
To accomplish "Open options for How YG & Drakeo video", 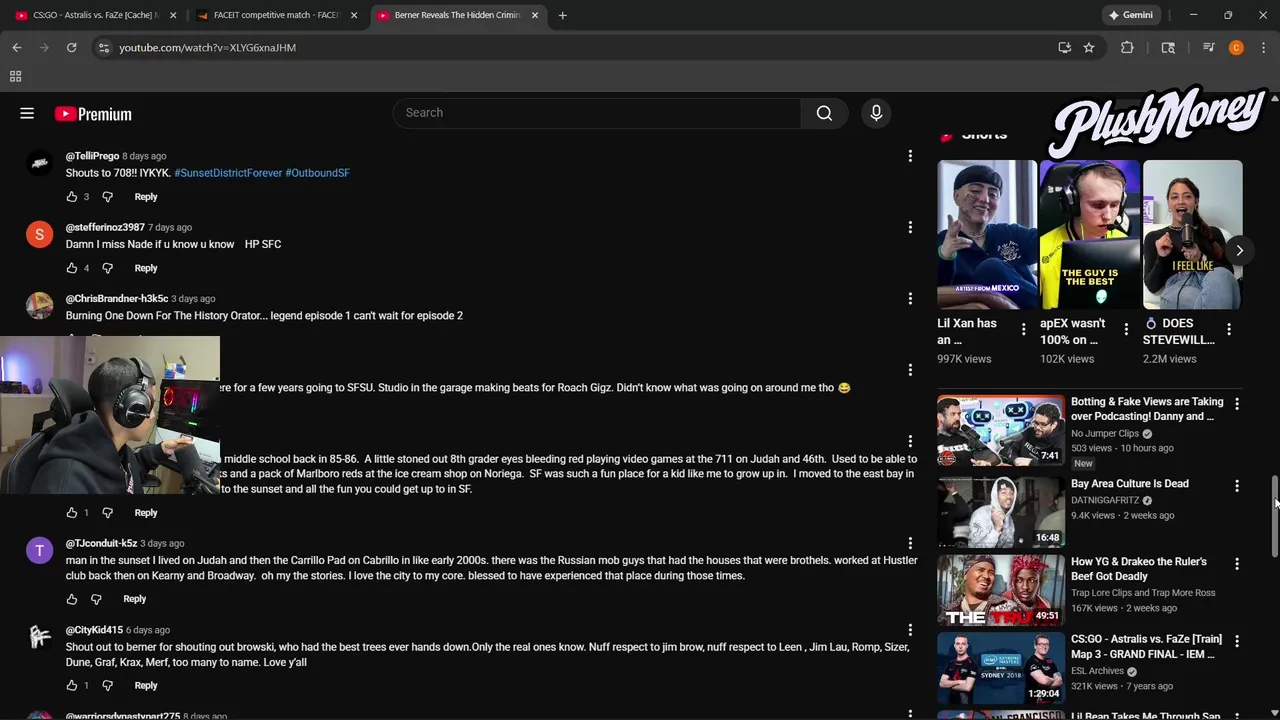I will 1237,564.
